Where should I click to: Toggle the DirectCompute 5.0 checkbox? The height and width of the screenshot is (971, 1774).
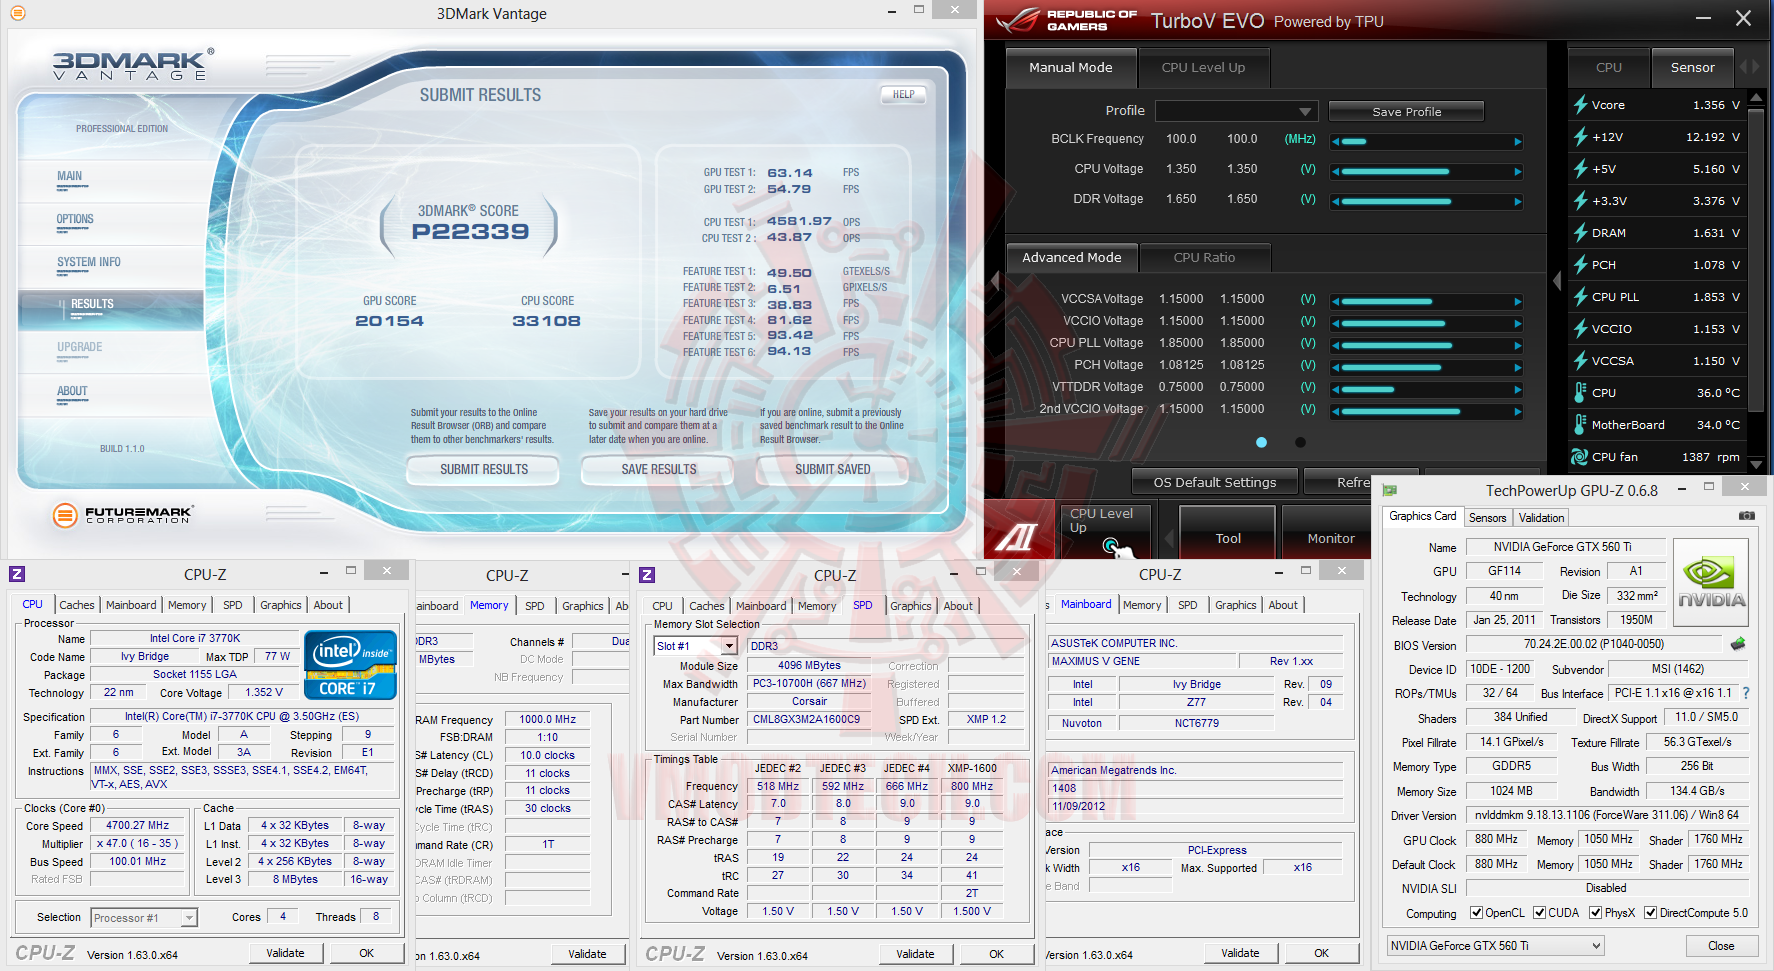click(x=1651, y=913)
